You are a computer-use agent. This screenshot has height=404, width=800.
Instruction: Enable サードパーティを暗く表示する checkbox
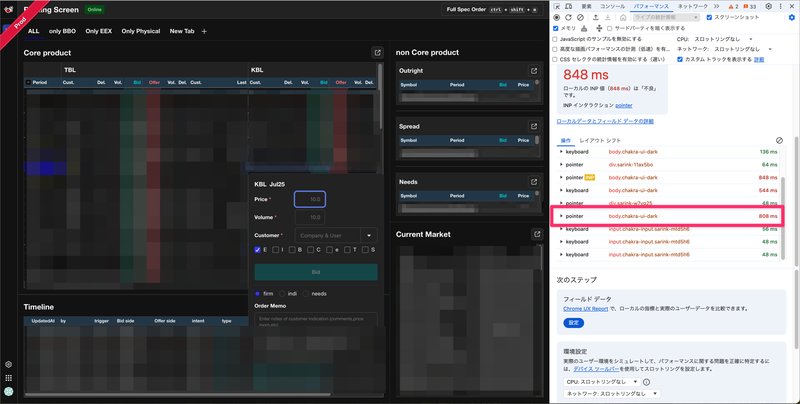click(x=609, y=29)
